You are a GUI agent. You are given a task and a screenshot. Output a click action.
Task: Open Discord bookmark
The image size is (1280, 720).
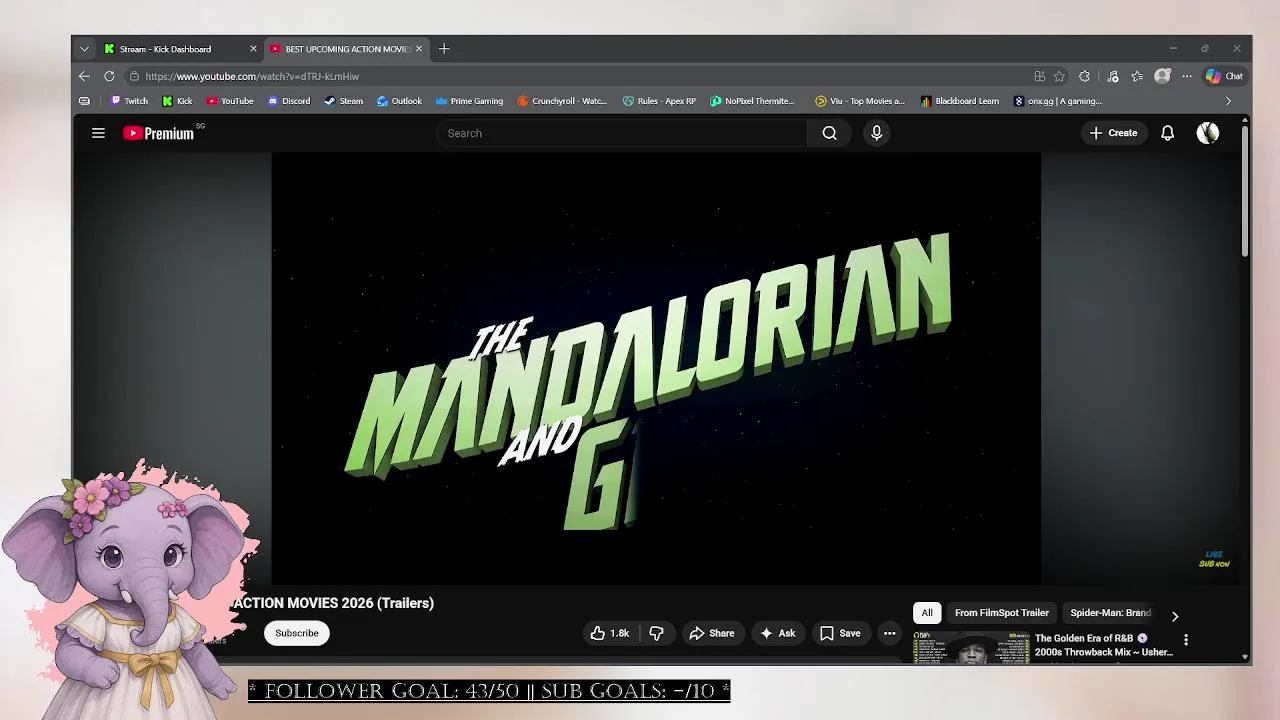click(289, 101)
